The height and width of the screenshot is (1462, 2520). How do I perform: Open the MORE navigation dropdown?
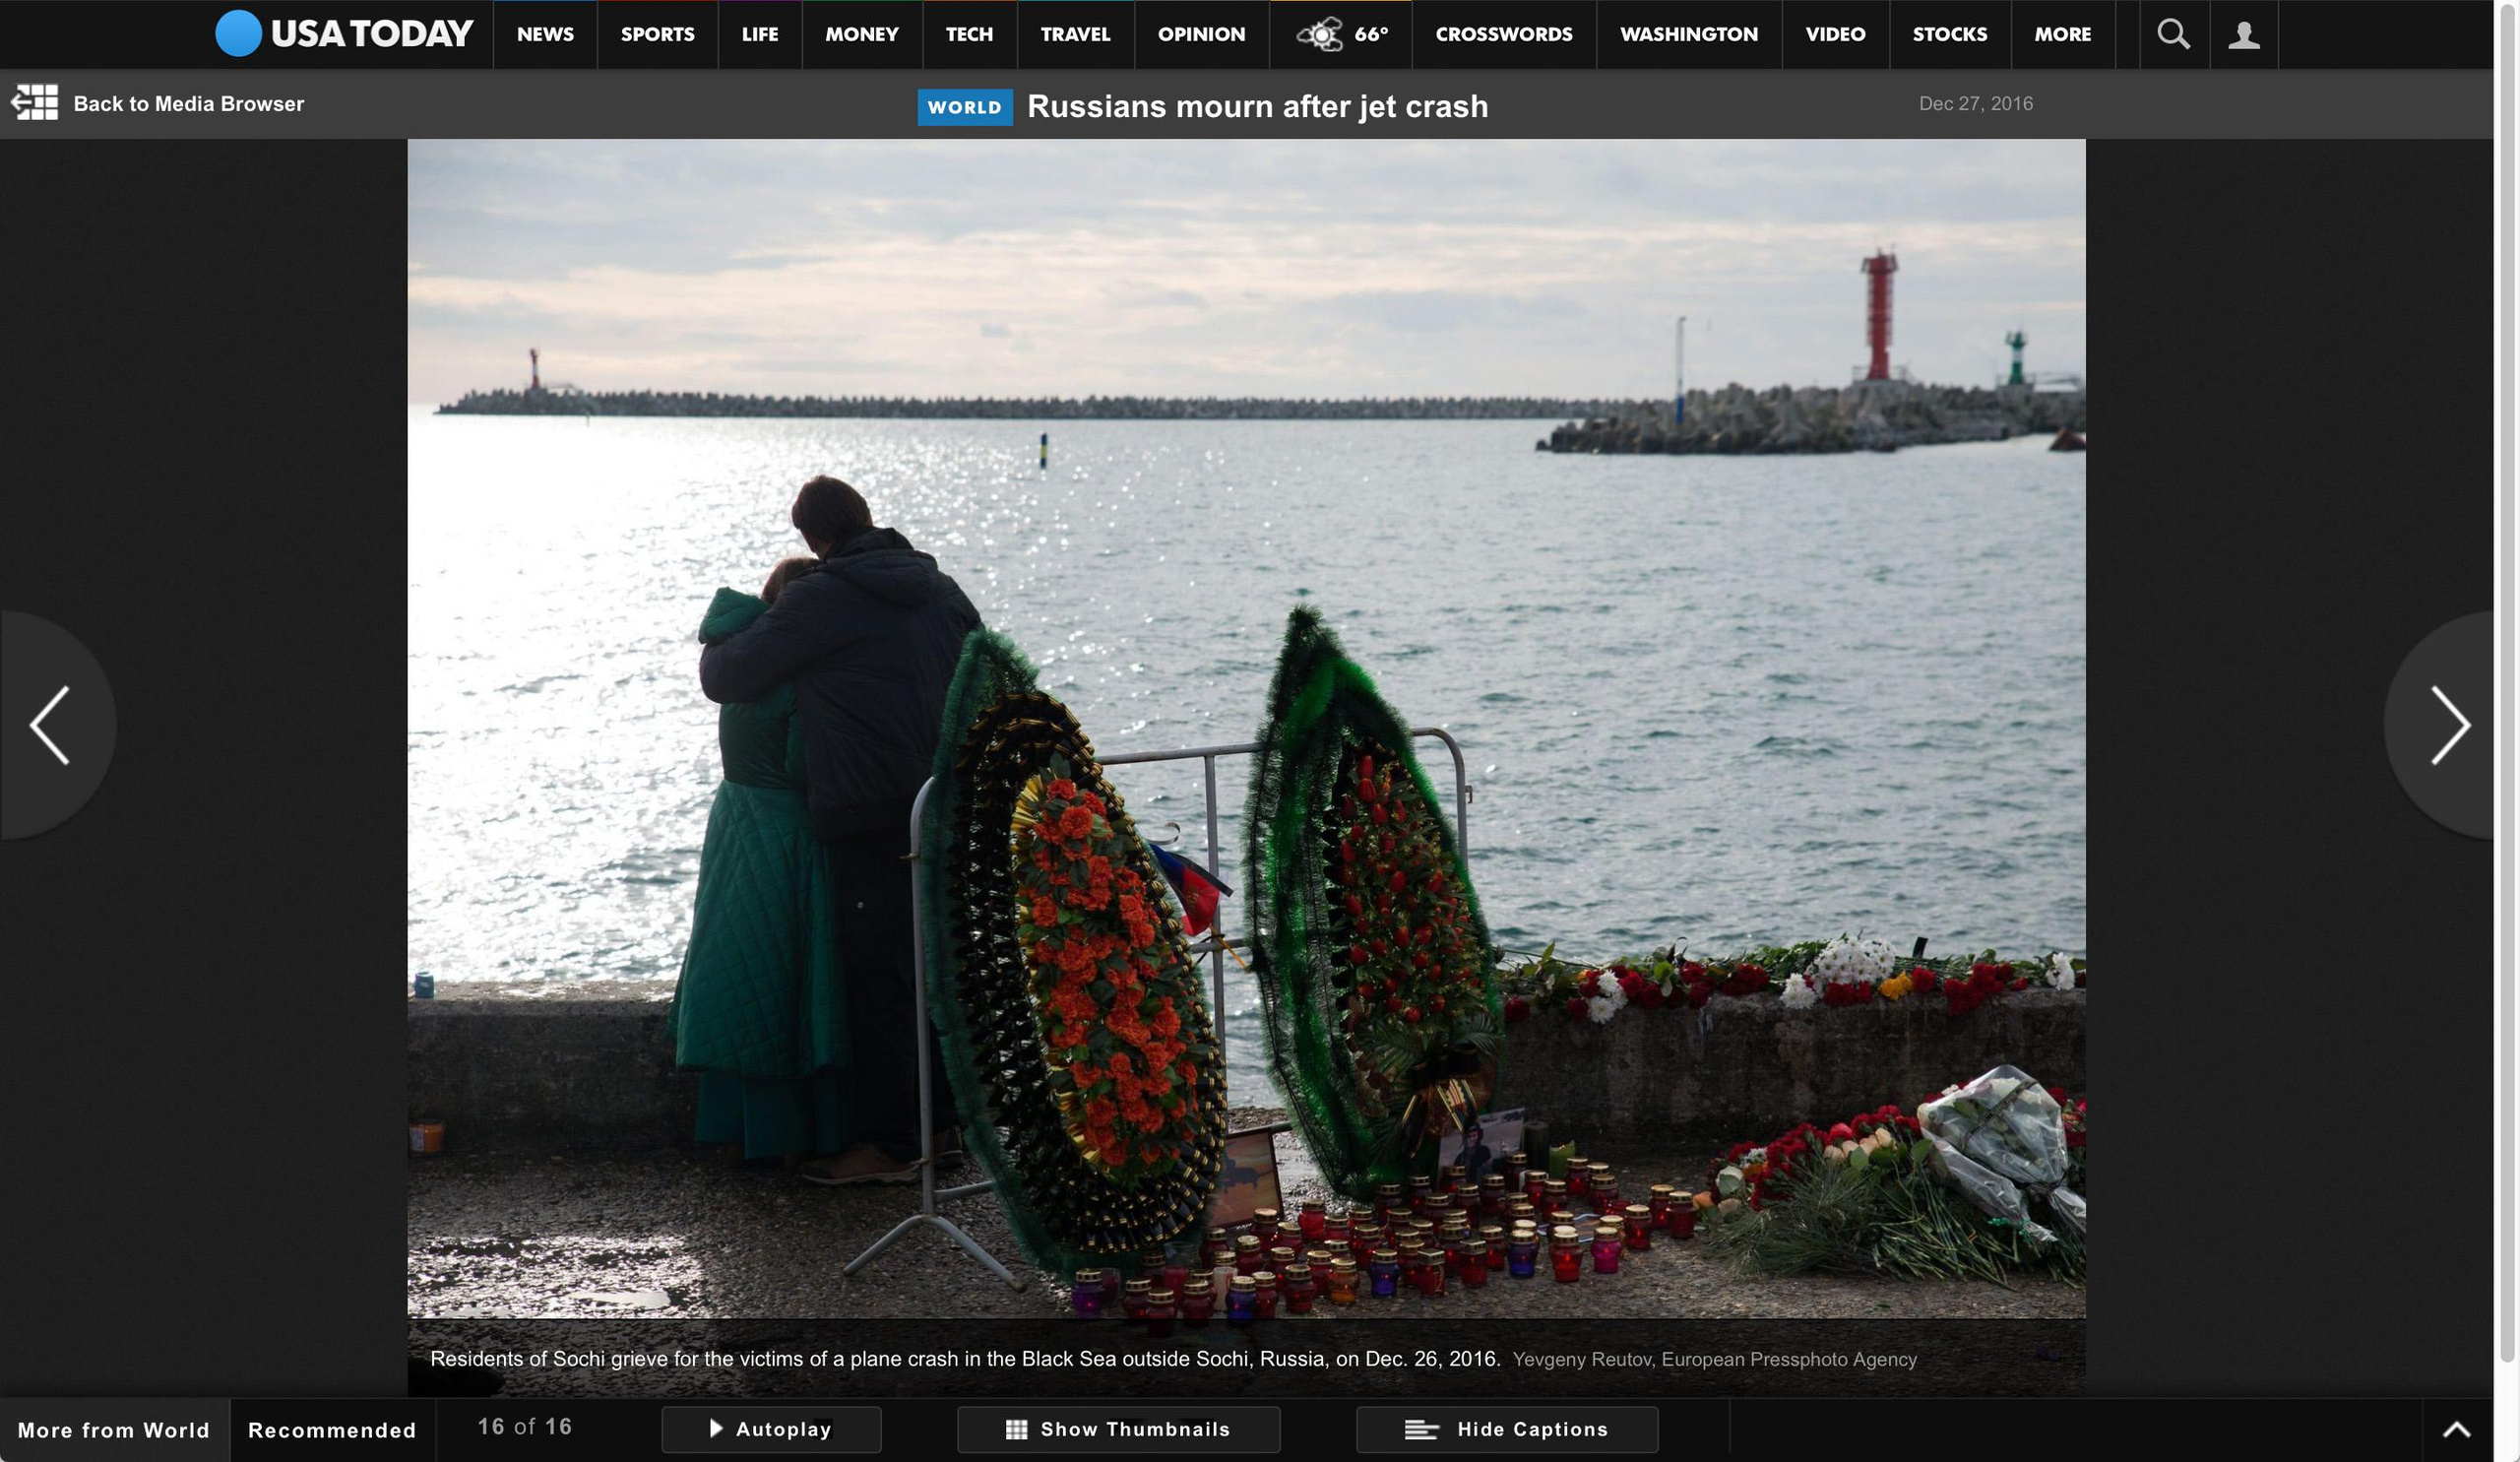[x=2062, y=34]
